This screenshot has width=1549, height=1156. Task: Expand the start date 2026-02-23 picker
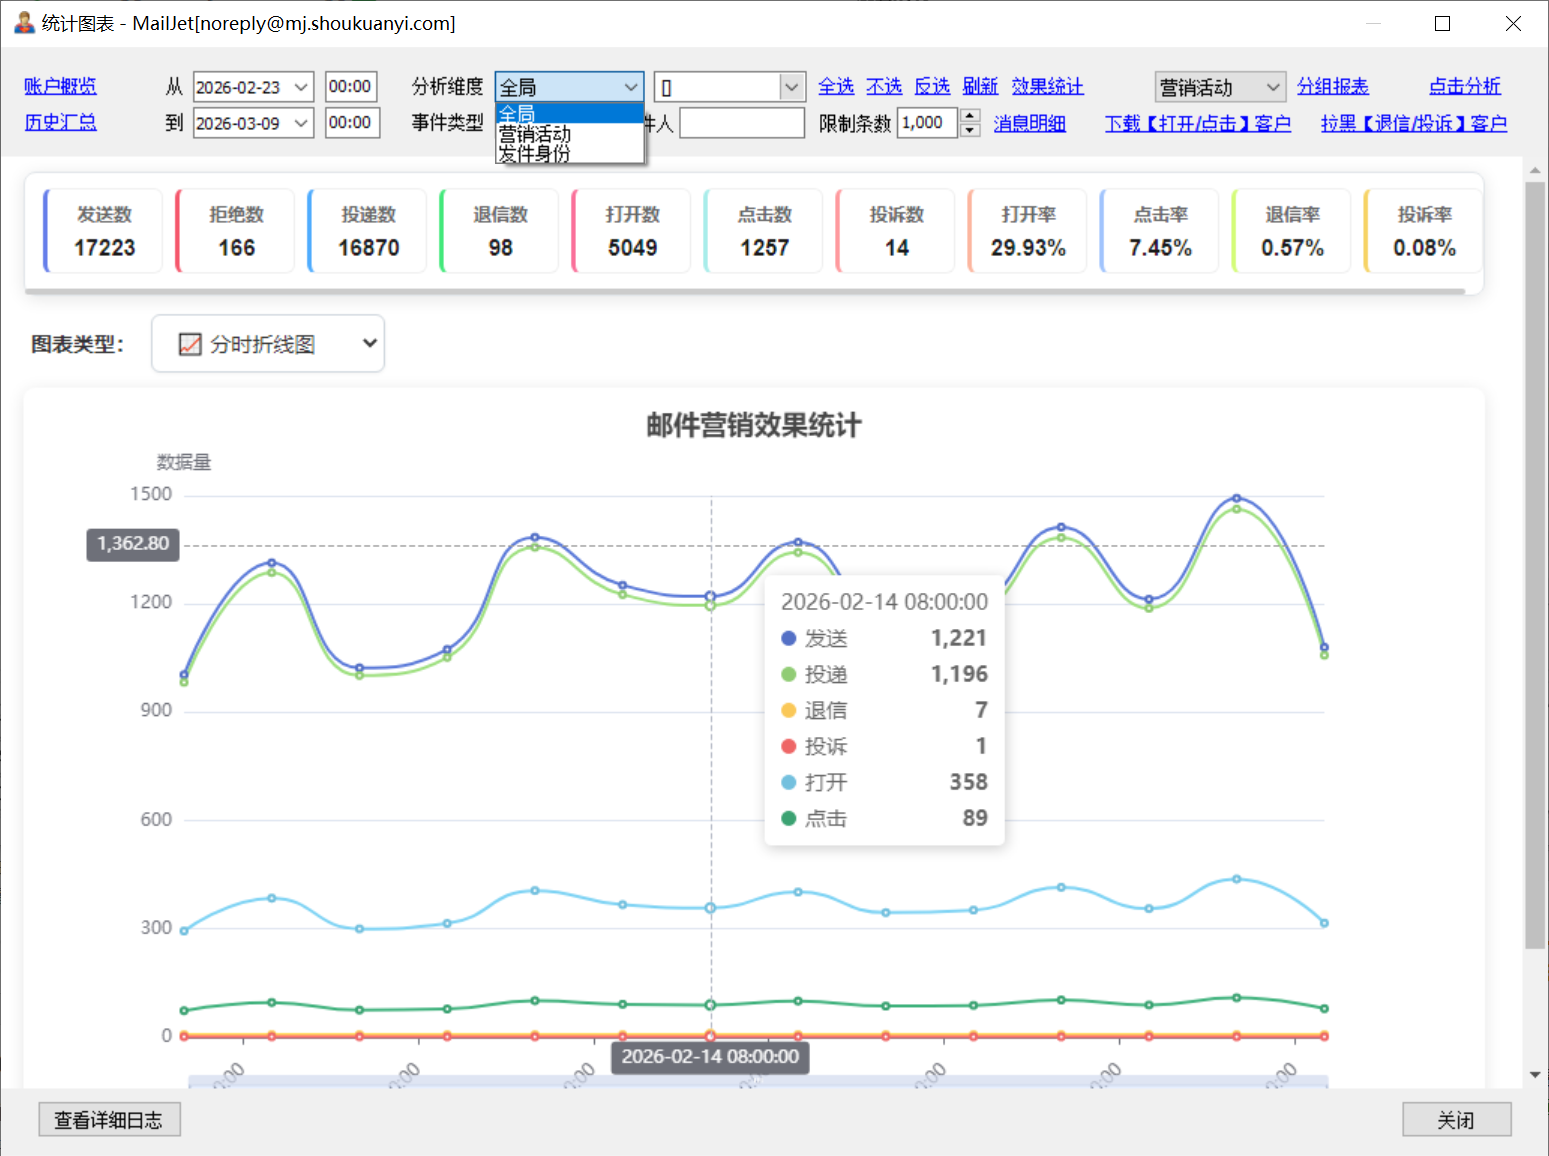pos(301,88)
